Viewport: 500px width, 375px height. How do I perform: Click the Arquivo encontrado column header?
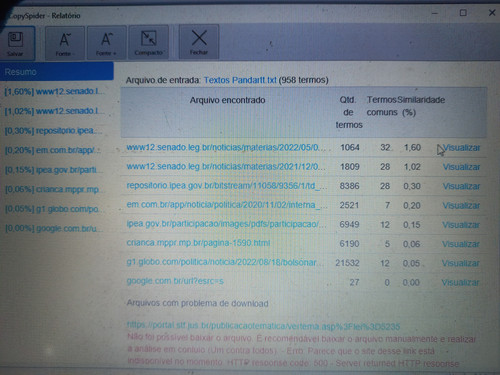(227, 100)
